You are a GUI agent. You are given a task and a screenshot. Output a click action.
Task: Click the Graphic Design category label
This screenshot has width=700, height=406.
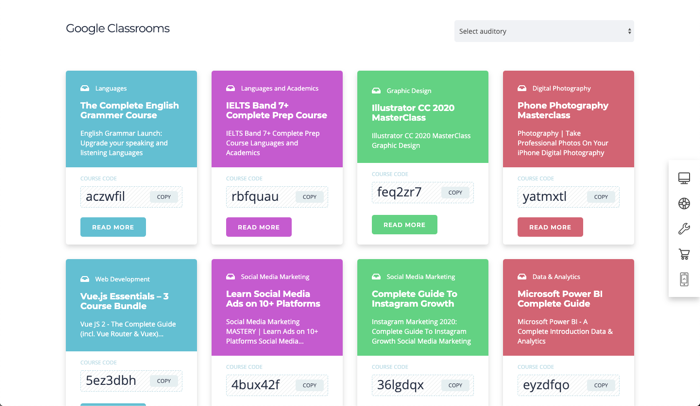pos(409,91)
